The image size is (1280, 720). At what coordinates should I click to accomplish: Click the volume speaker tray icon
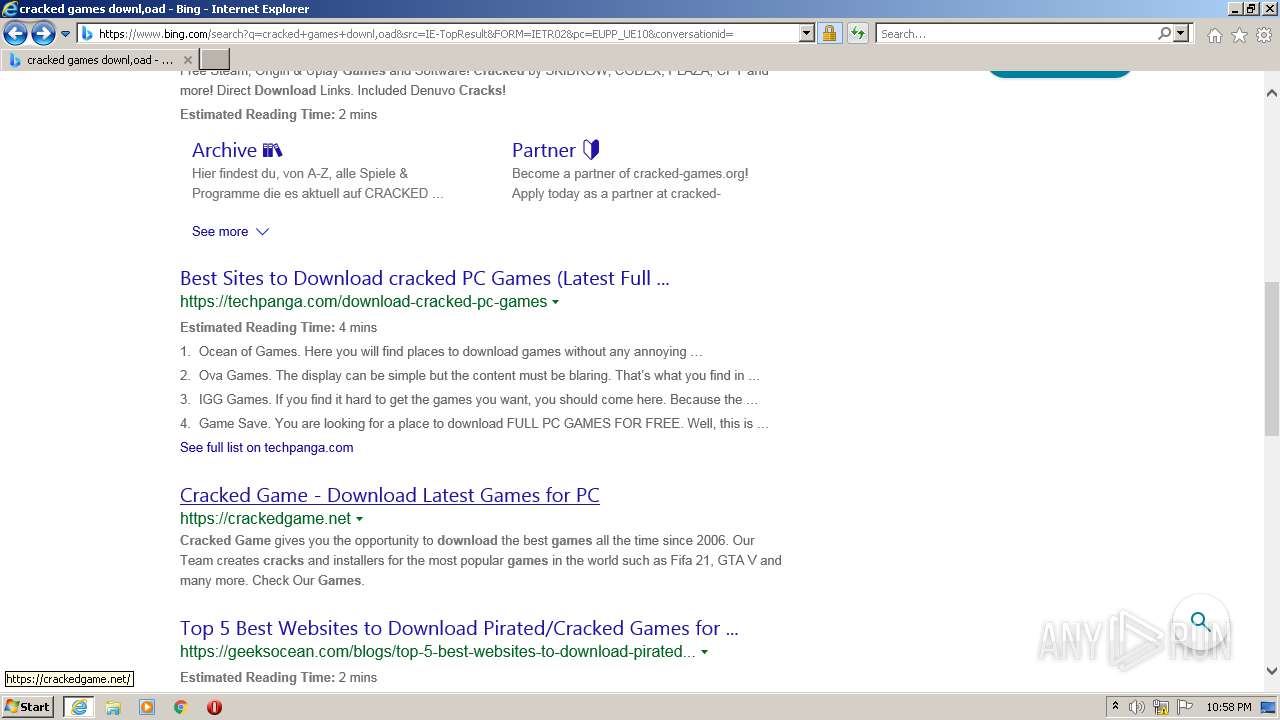(1137, 707)
